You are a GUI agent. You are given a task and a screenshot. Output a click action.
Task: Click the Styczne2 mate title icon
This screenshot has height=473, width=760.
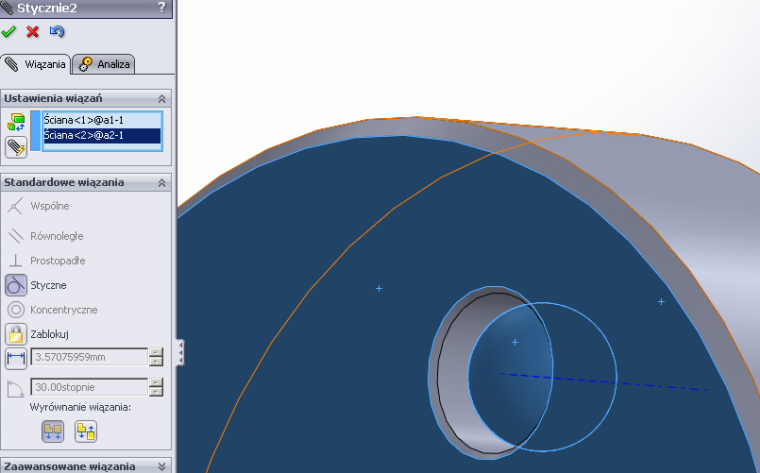tap(7, 7)
